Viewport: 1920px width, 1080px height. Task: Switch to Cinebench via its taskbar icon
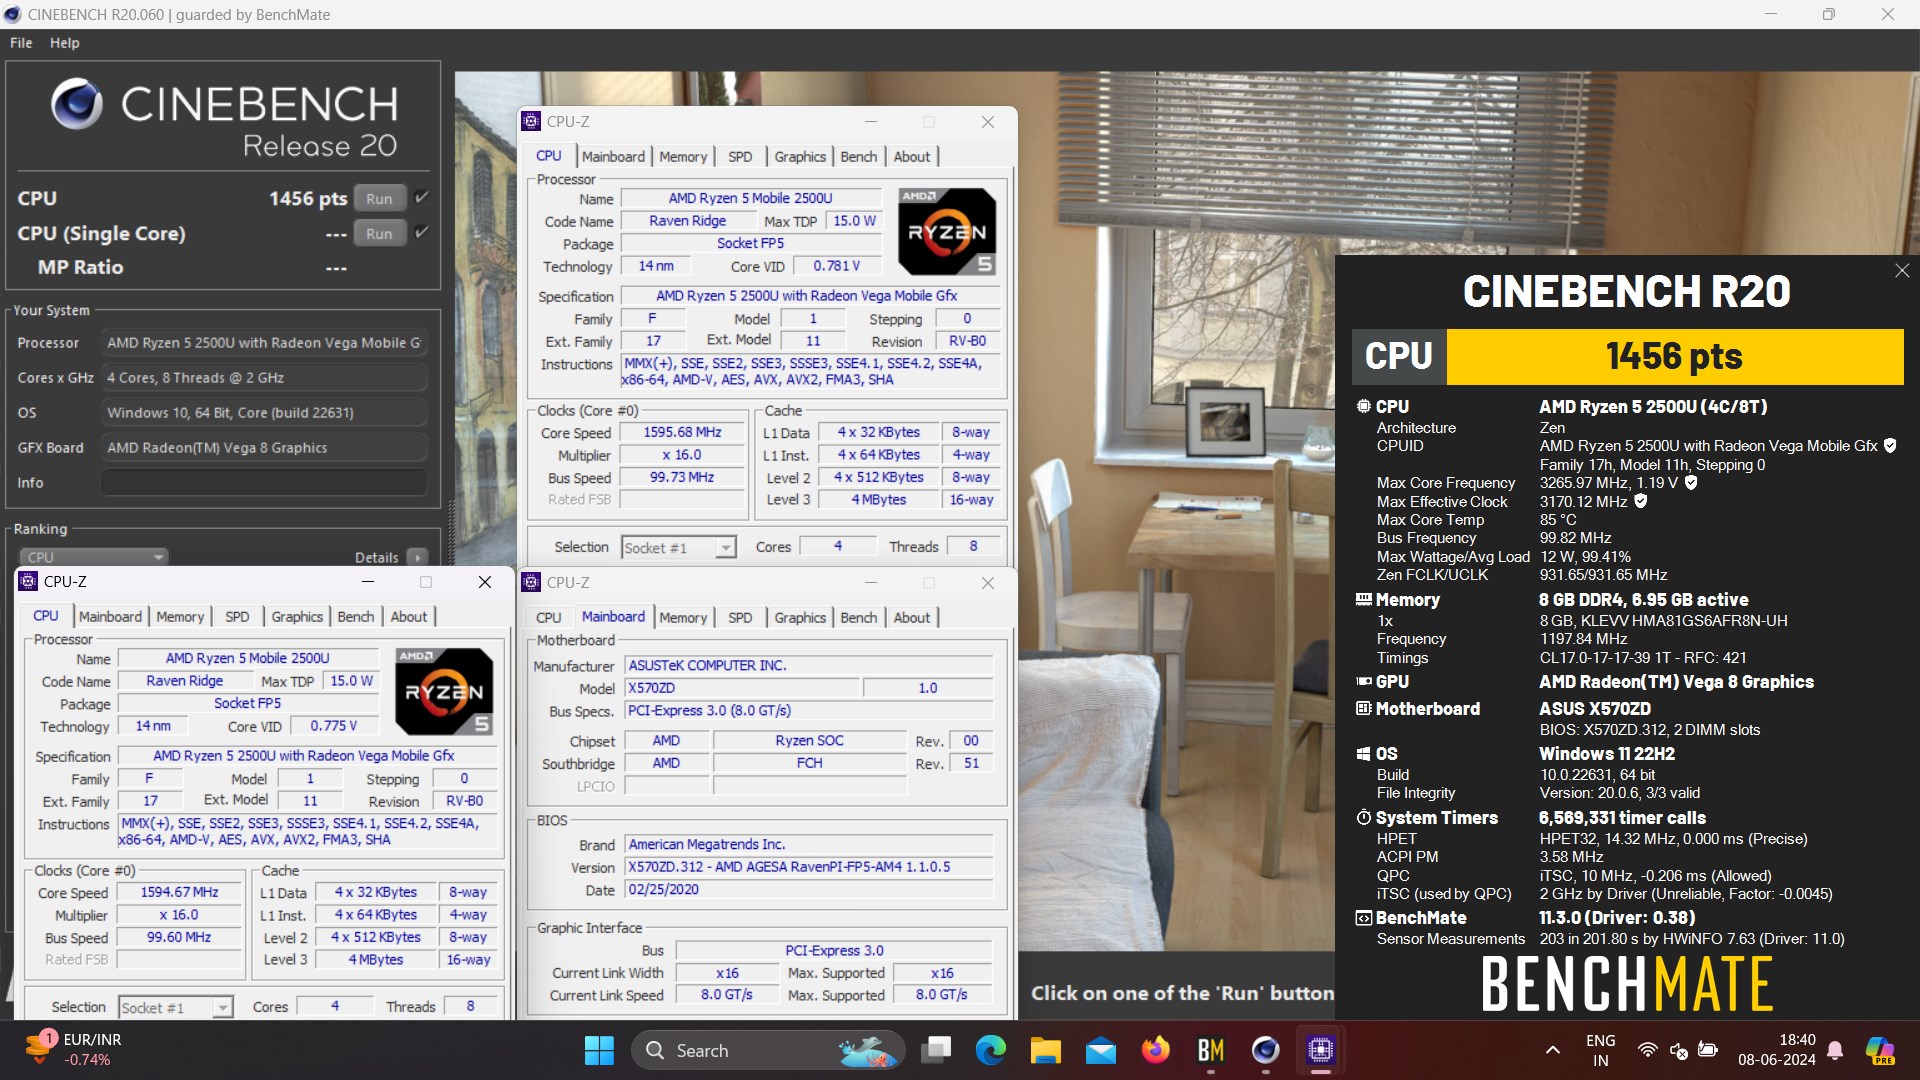(x=1266, y=1050)
